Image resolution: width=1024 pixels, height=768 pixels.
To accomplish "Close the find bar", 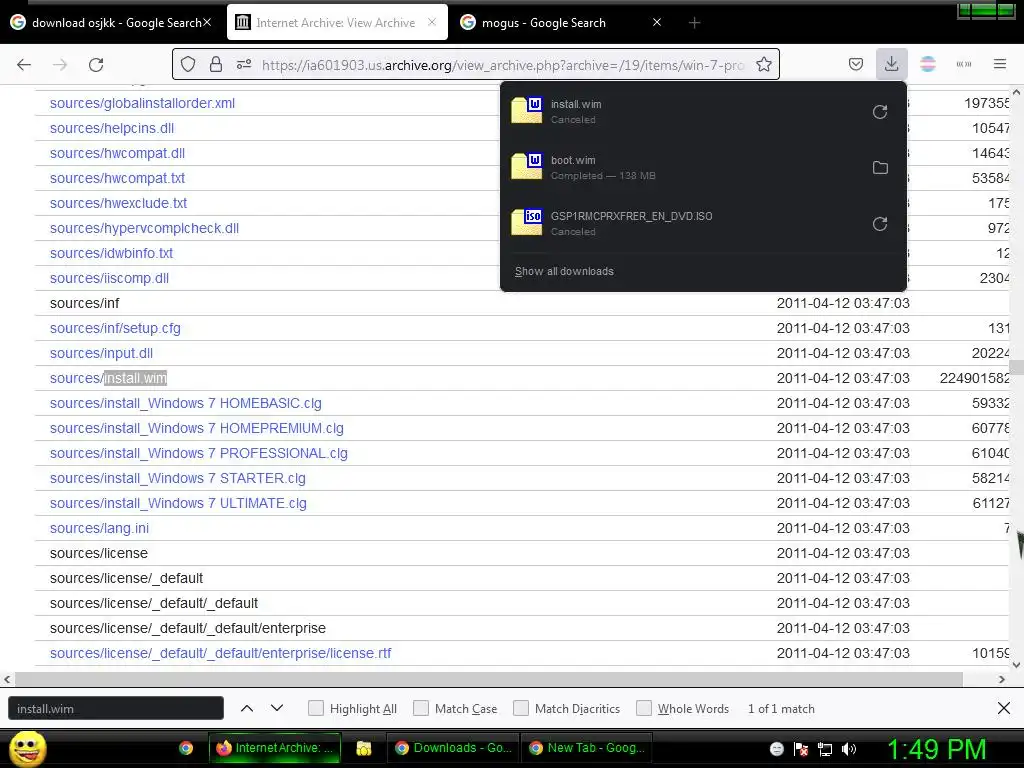I will coord(1004,708).
